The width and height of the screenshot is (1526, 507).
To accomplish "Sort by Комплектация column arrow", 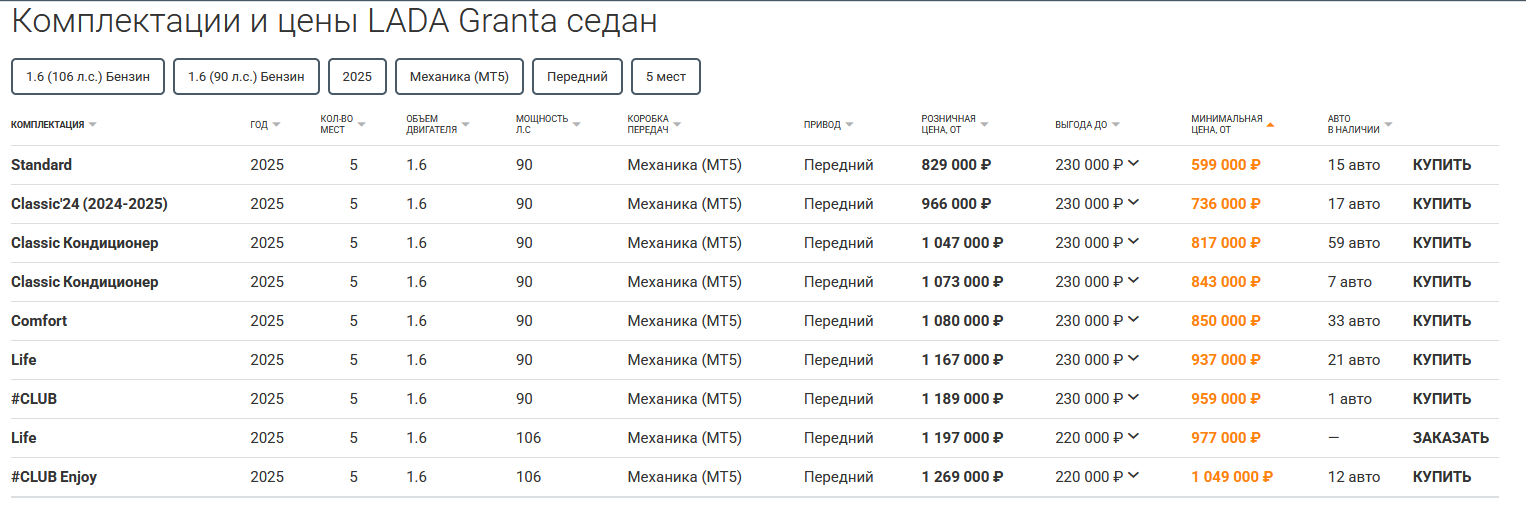I will tap(92, 125).
